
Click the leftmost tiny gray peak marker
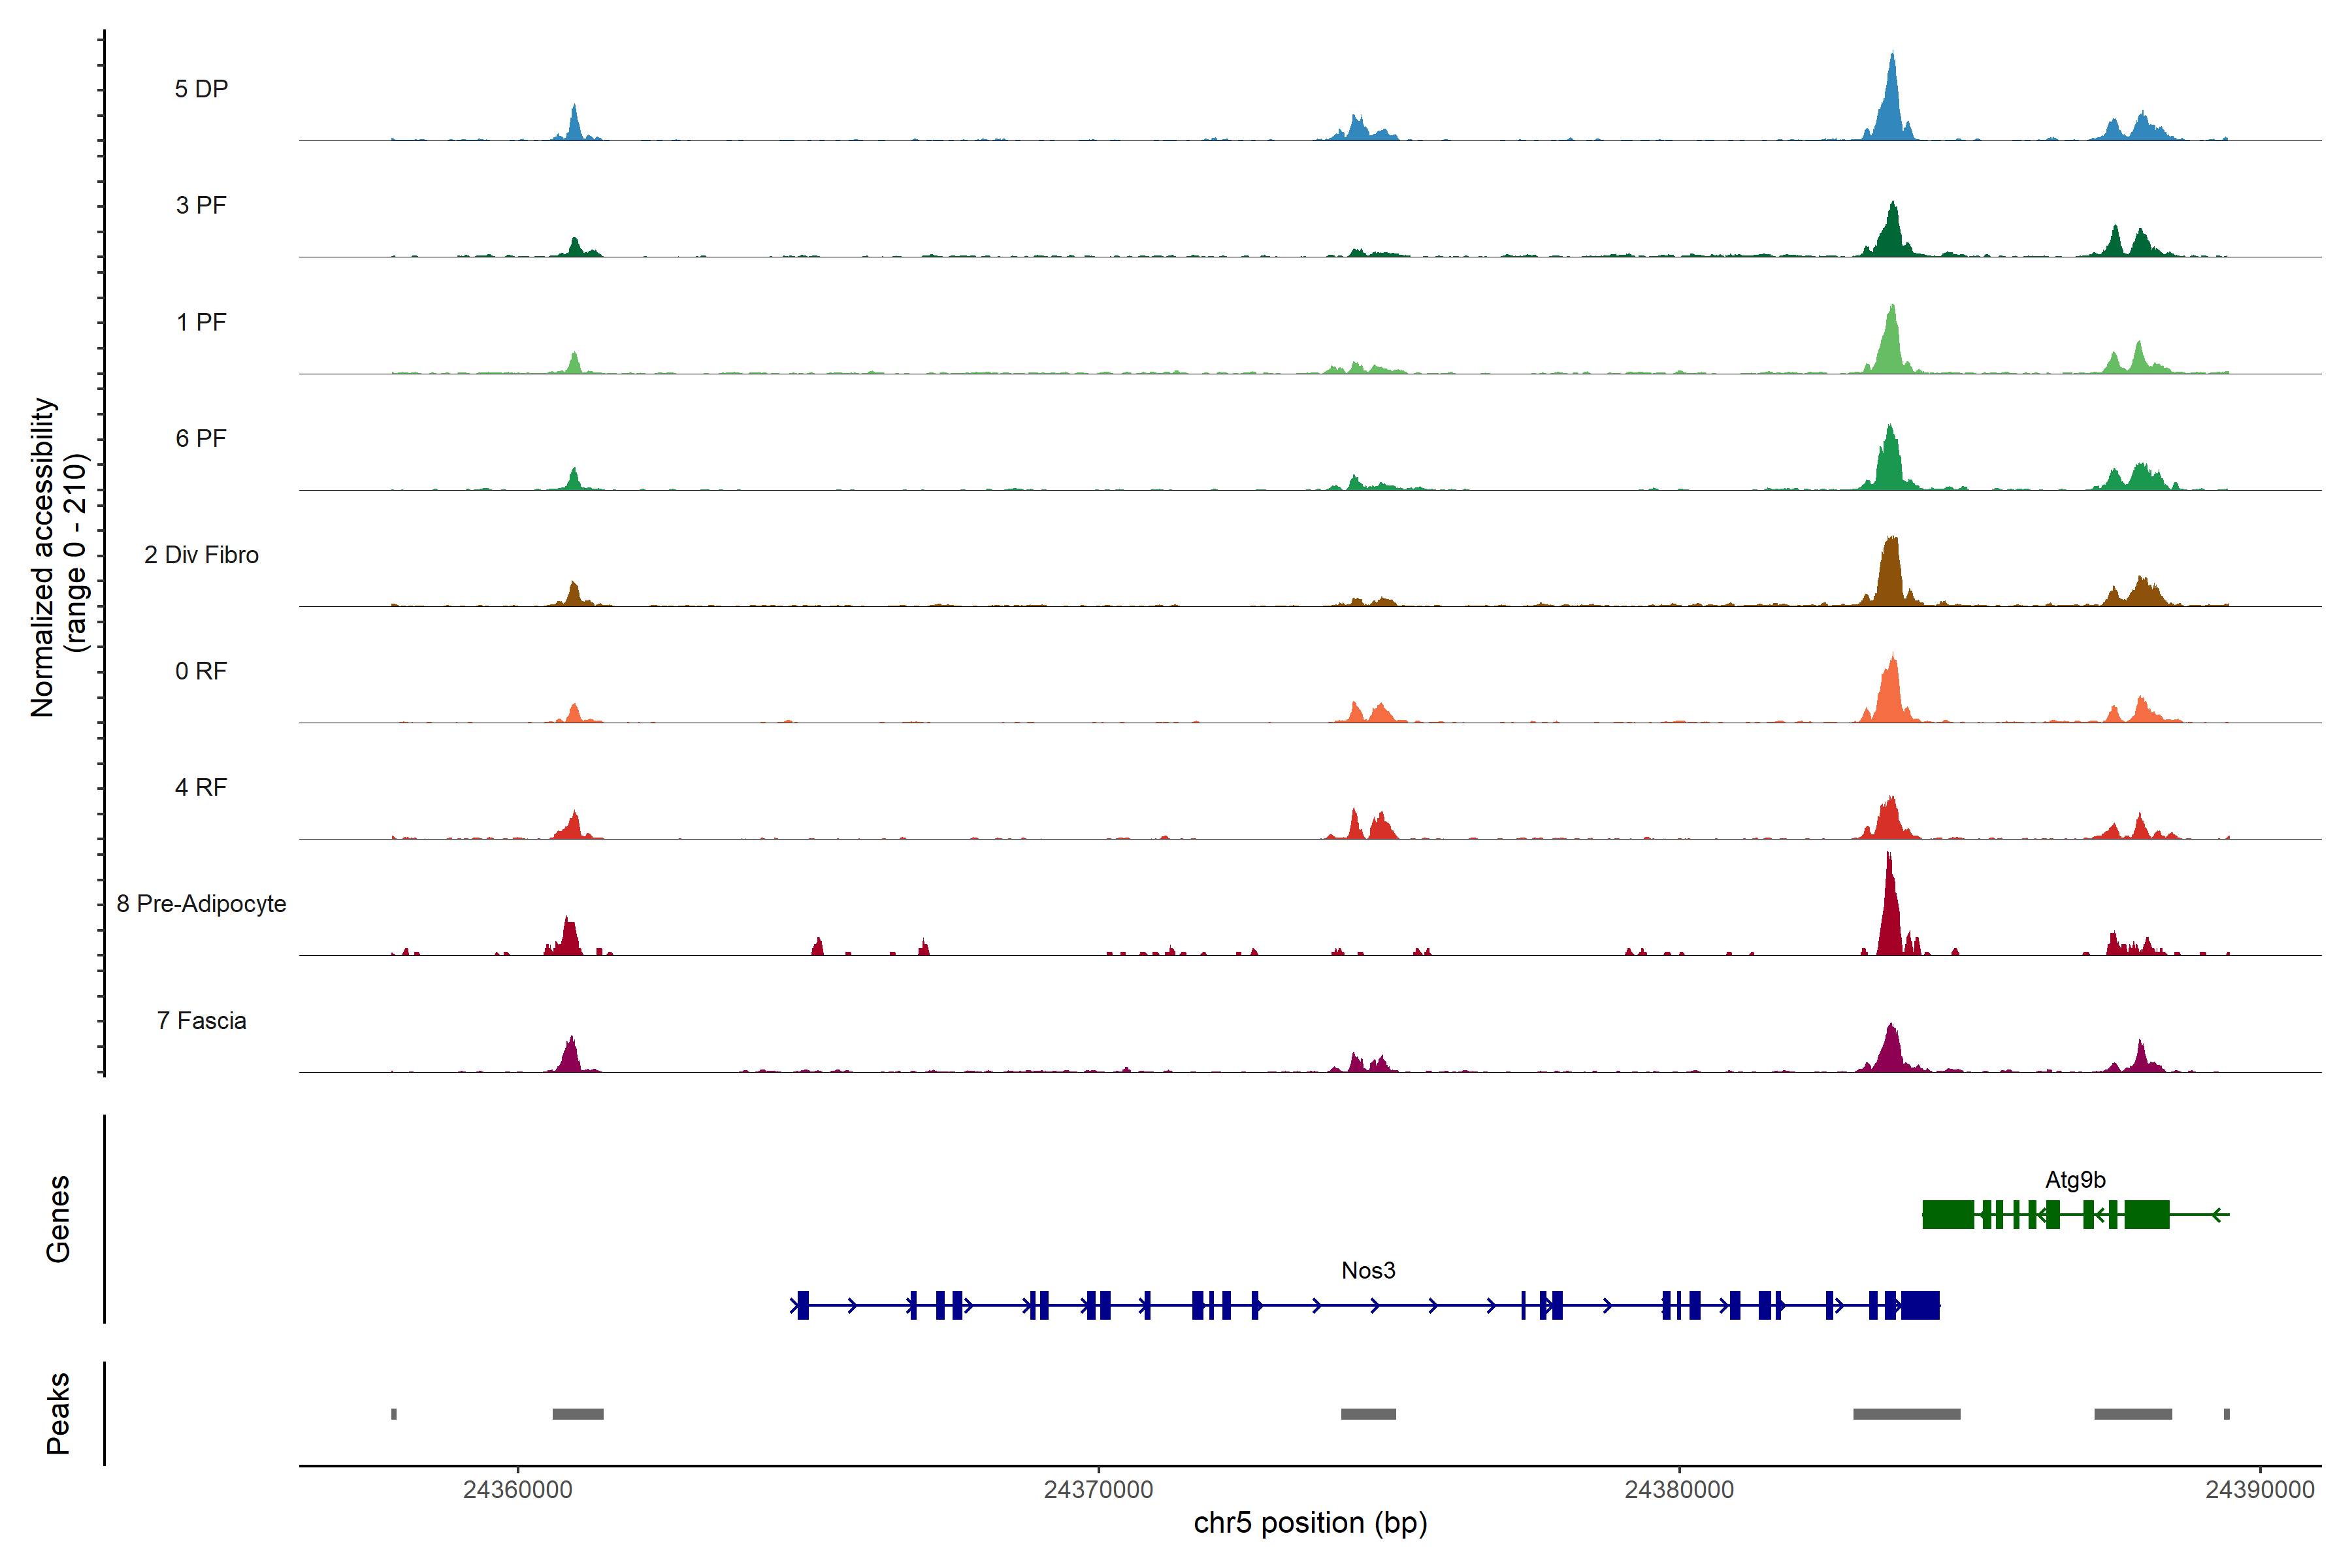coord(394,1414)
